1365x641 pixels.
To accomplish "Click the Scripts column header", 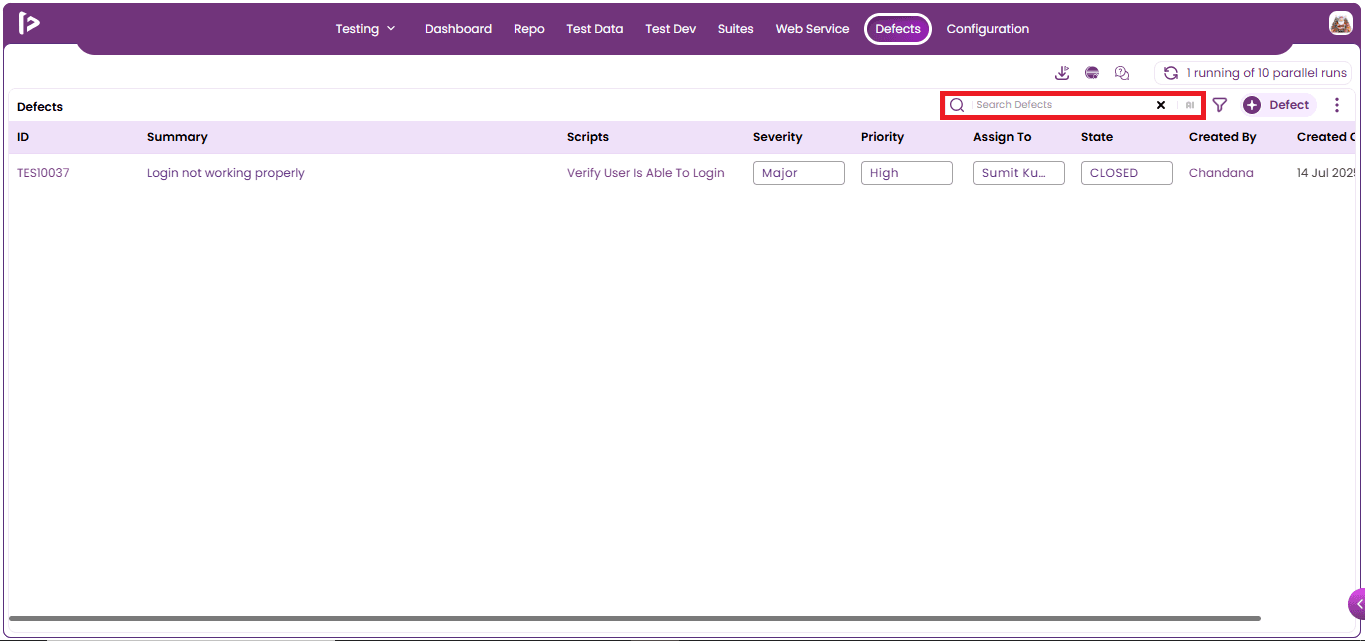I will pyautogui.click(x=588, y=137).
